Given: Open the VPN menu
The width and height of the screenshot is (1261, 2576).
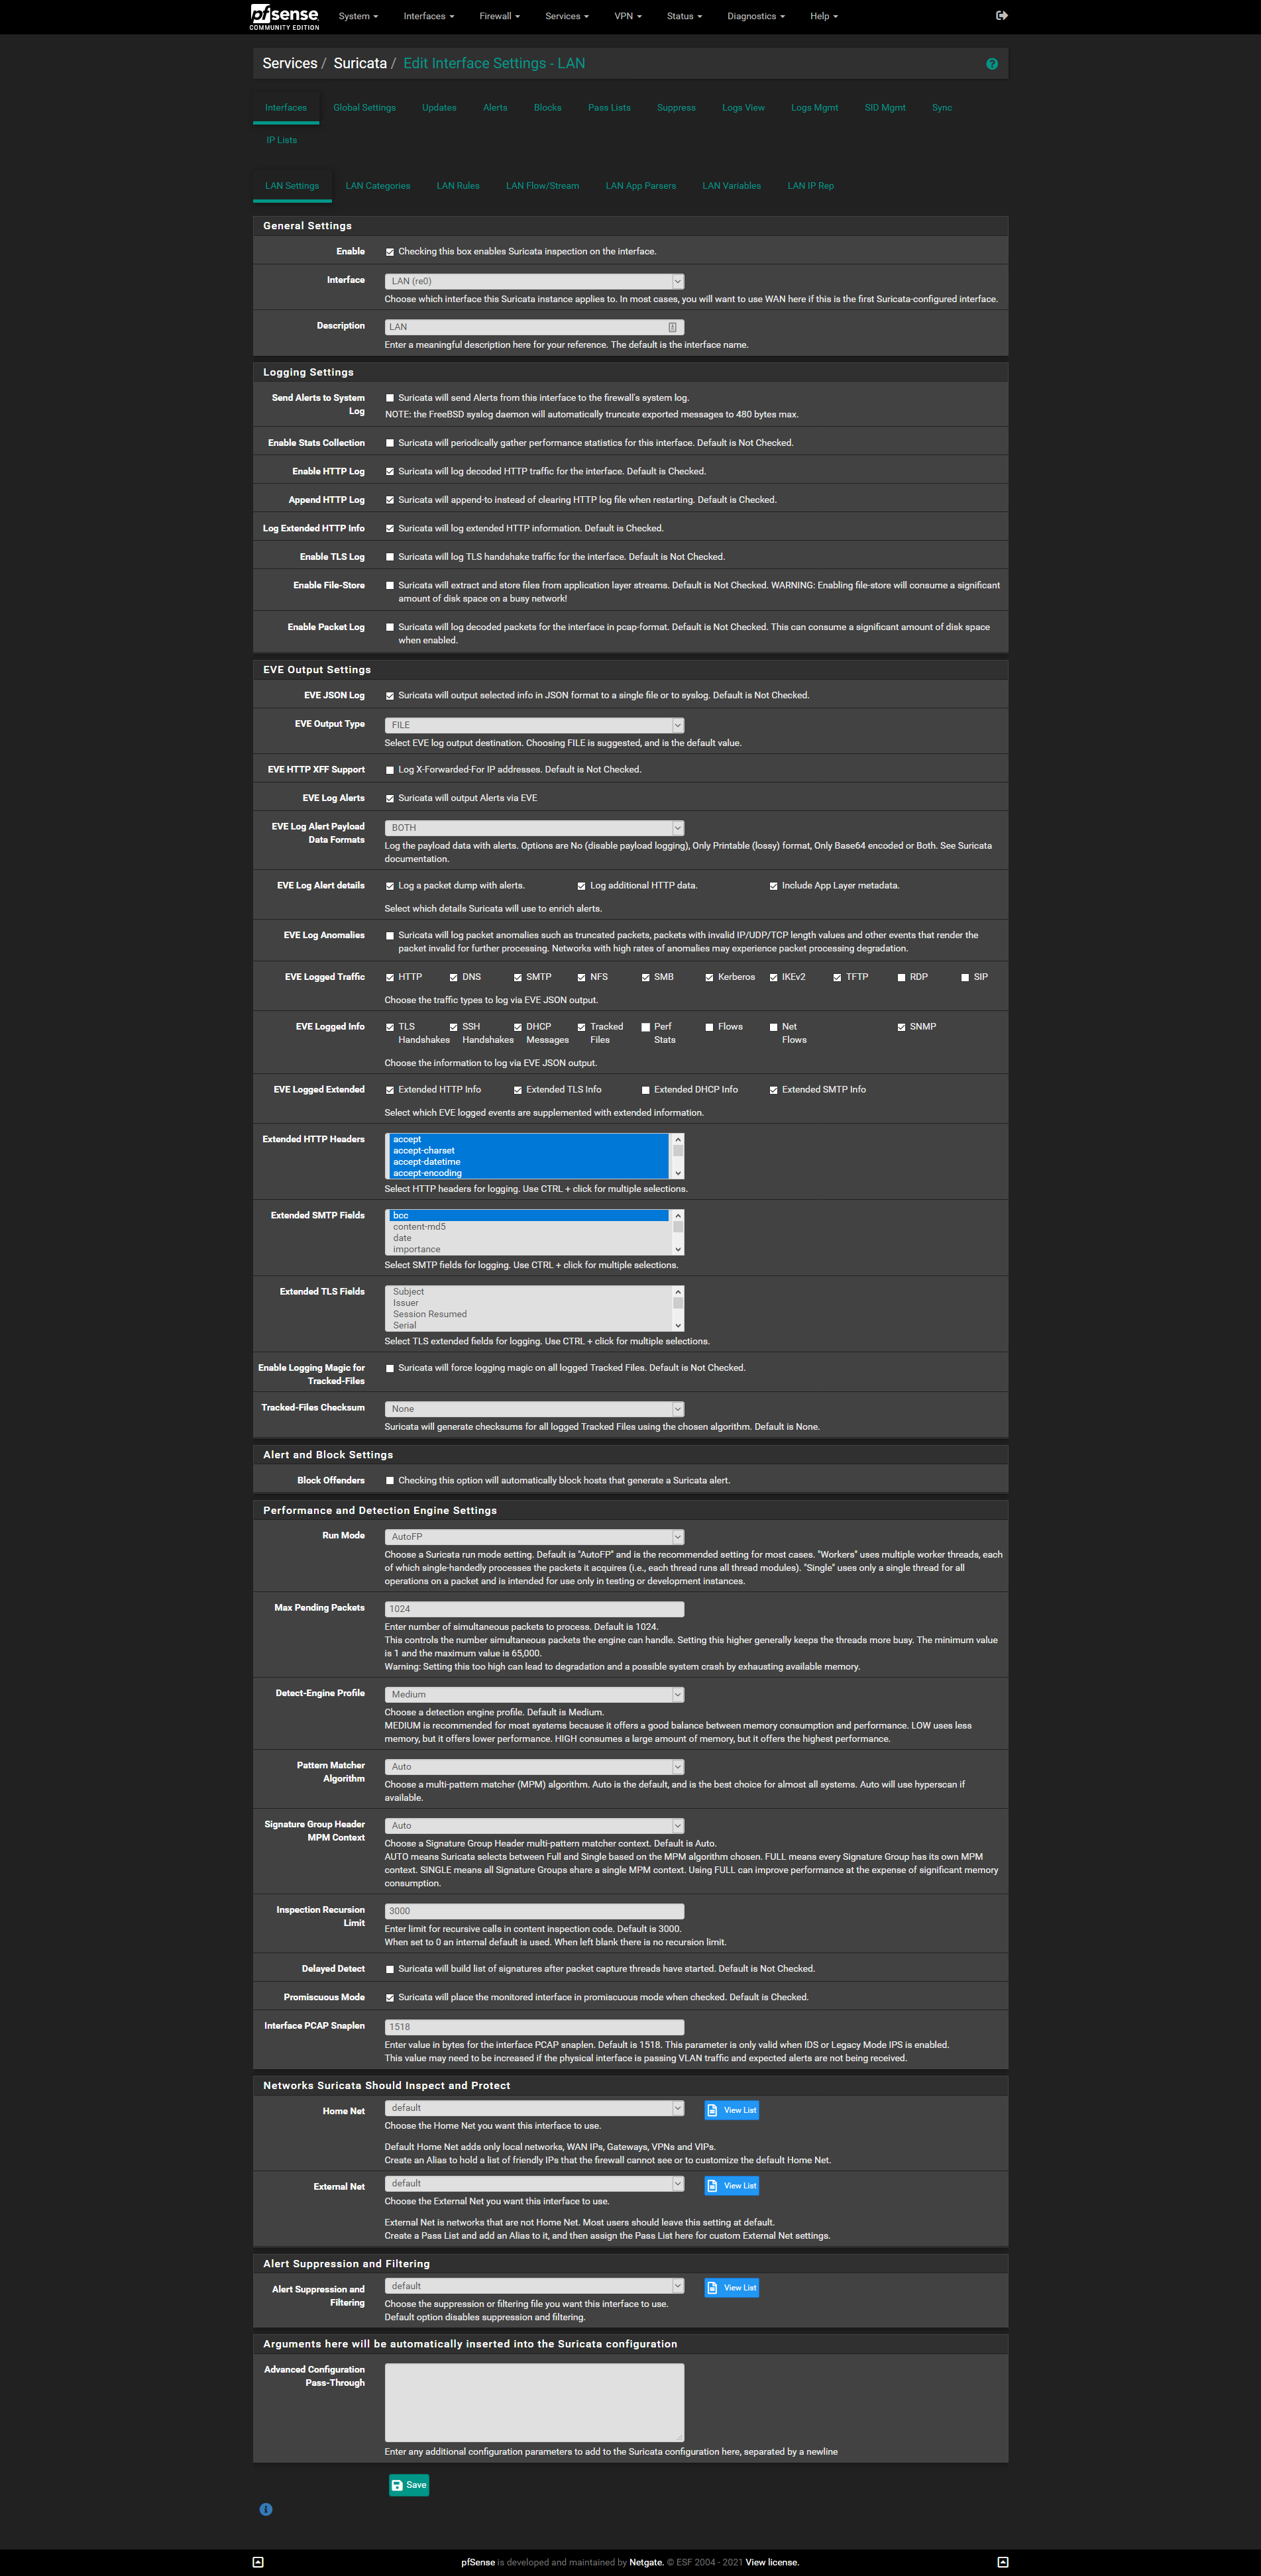Looking at the screenshot, I should (x=627, y=16).
